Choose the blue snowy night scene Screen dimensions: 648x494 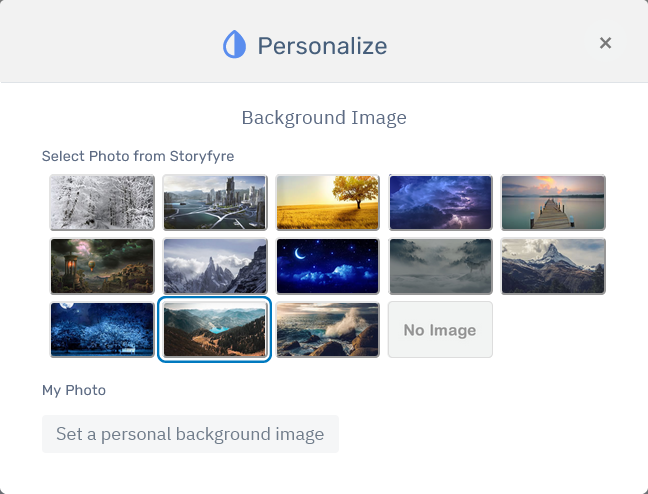pyautogui.click(x=102, y=330)
